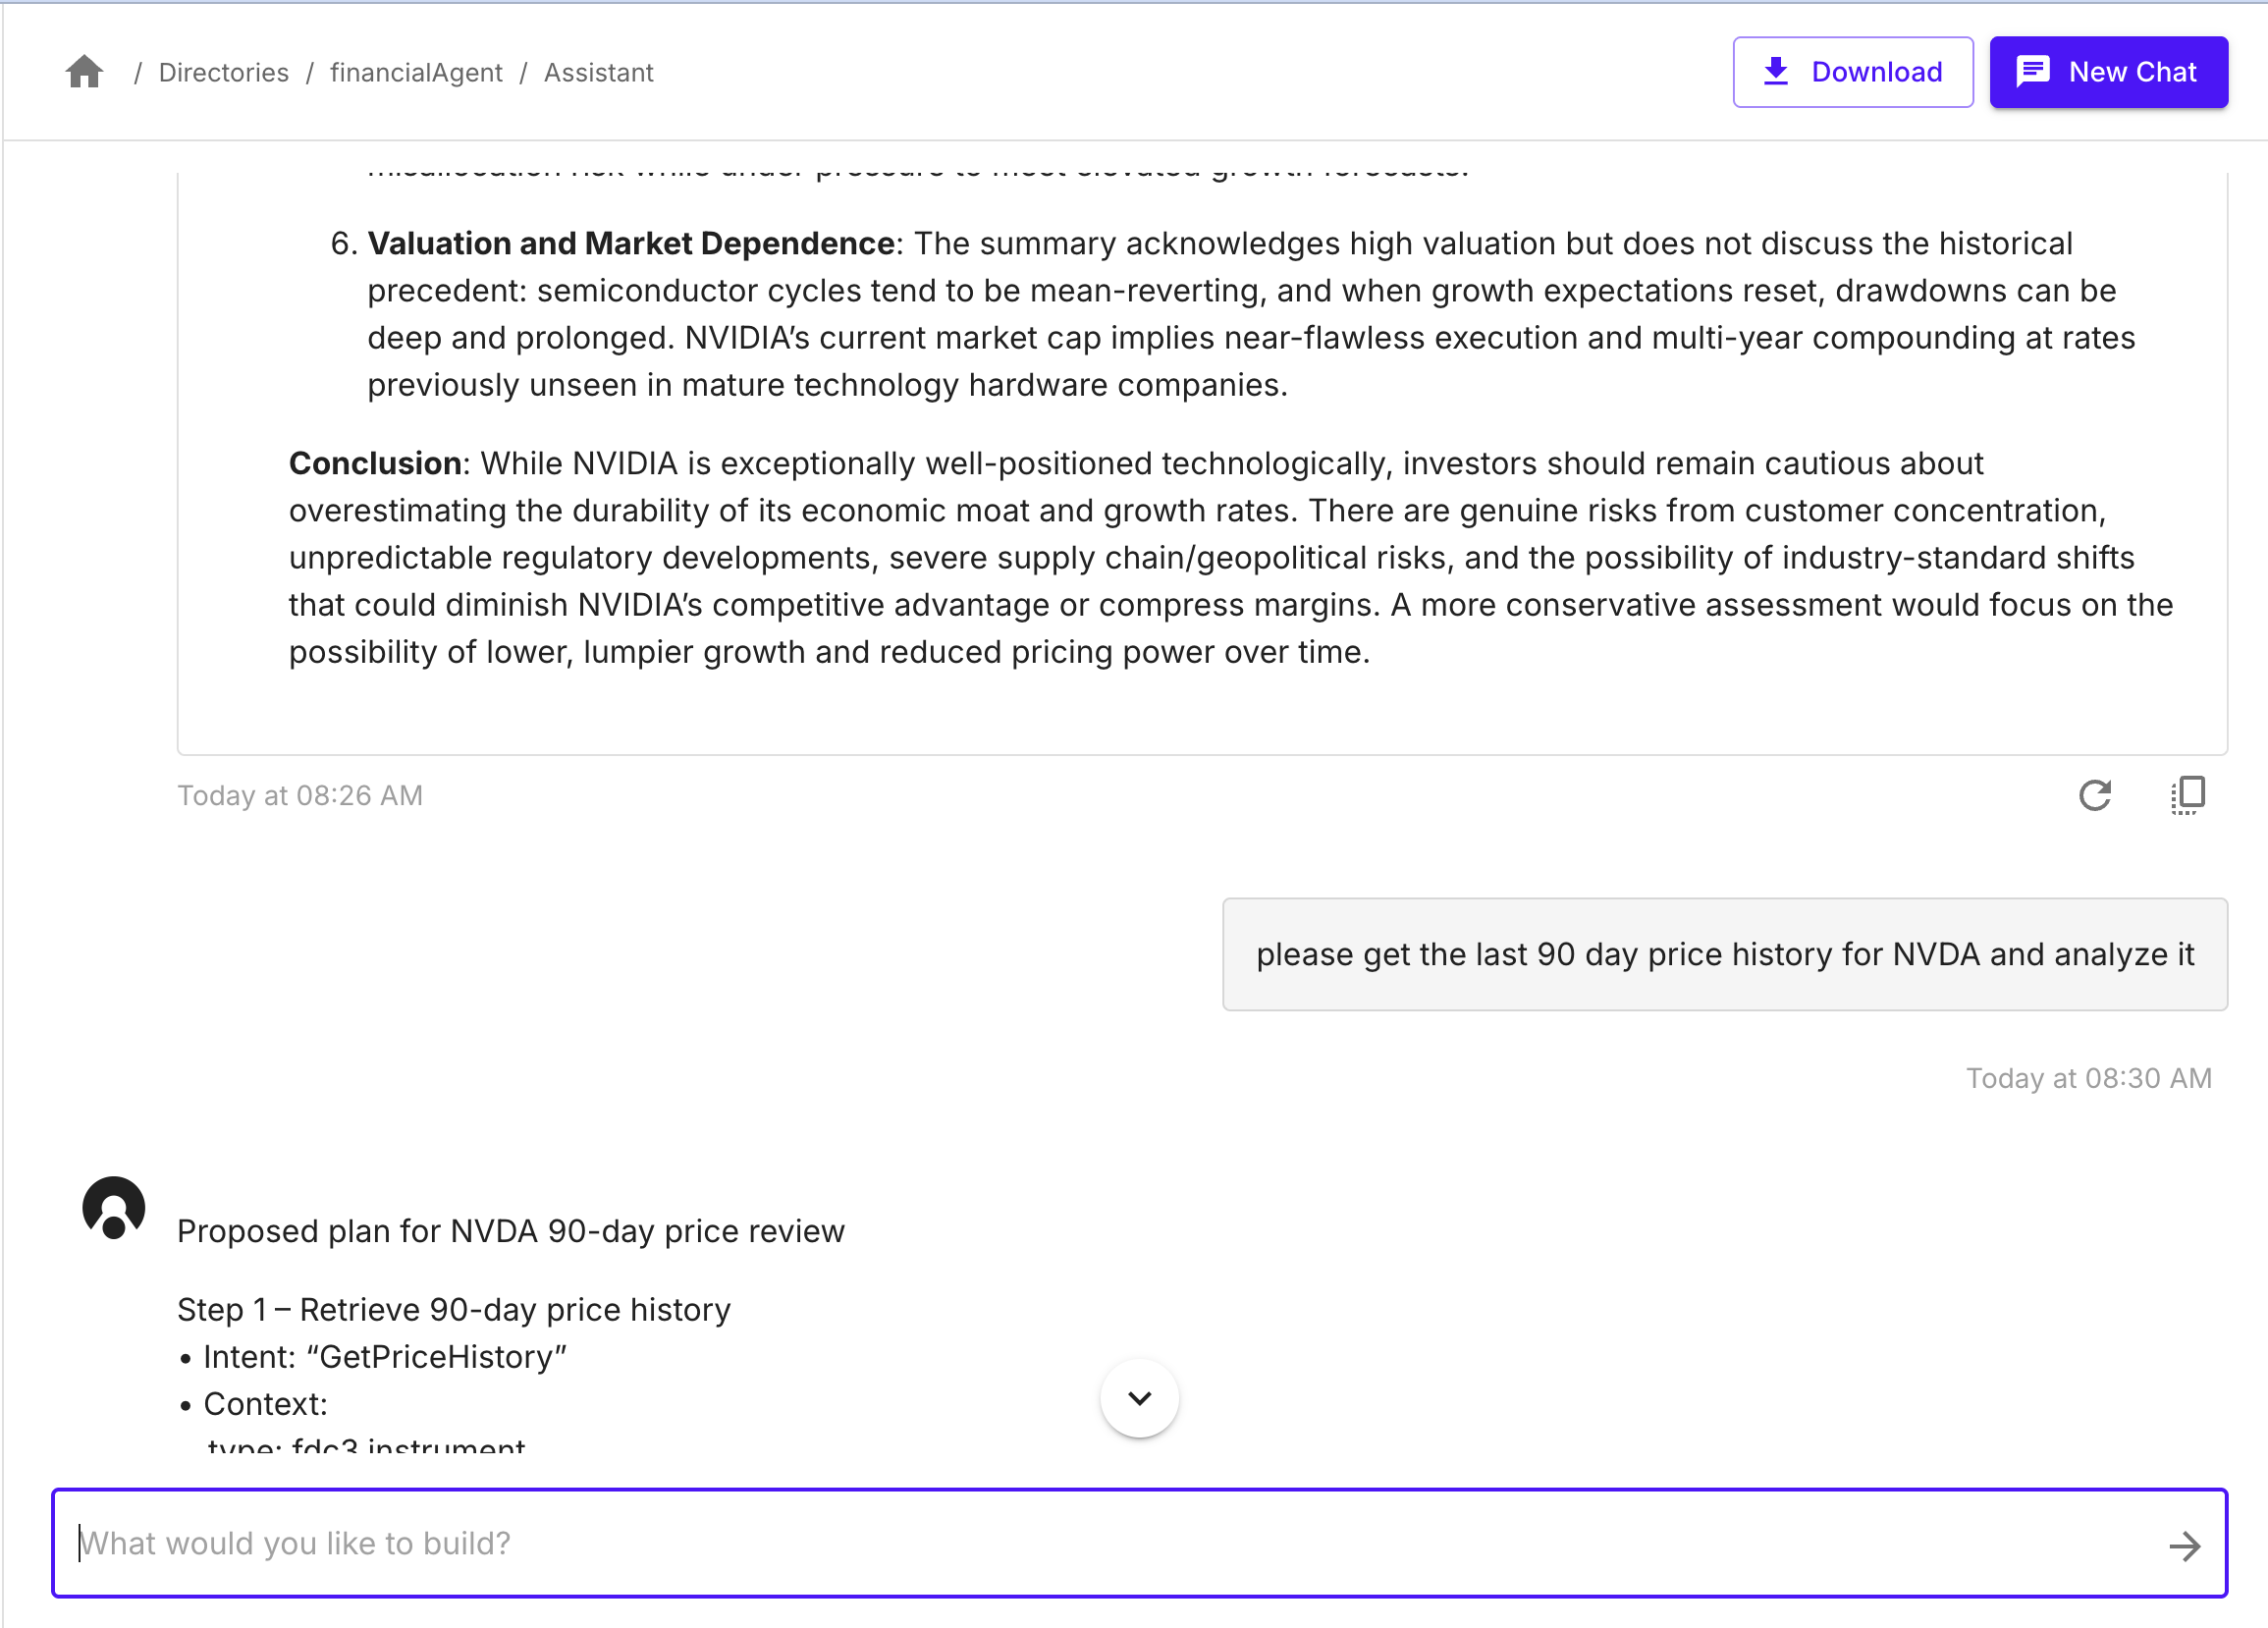Click the user message about NVDA price history
Screen dimensions: 2268x1628
pyautogui.click(x=1724, y=954)
